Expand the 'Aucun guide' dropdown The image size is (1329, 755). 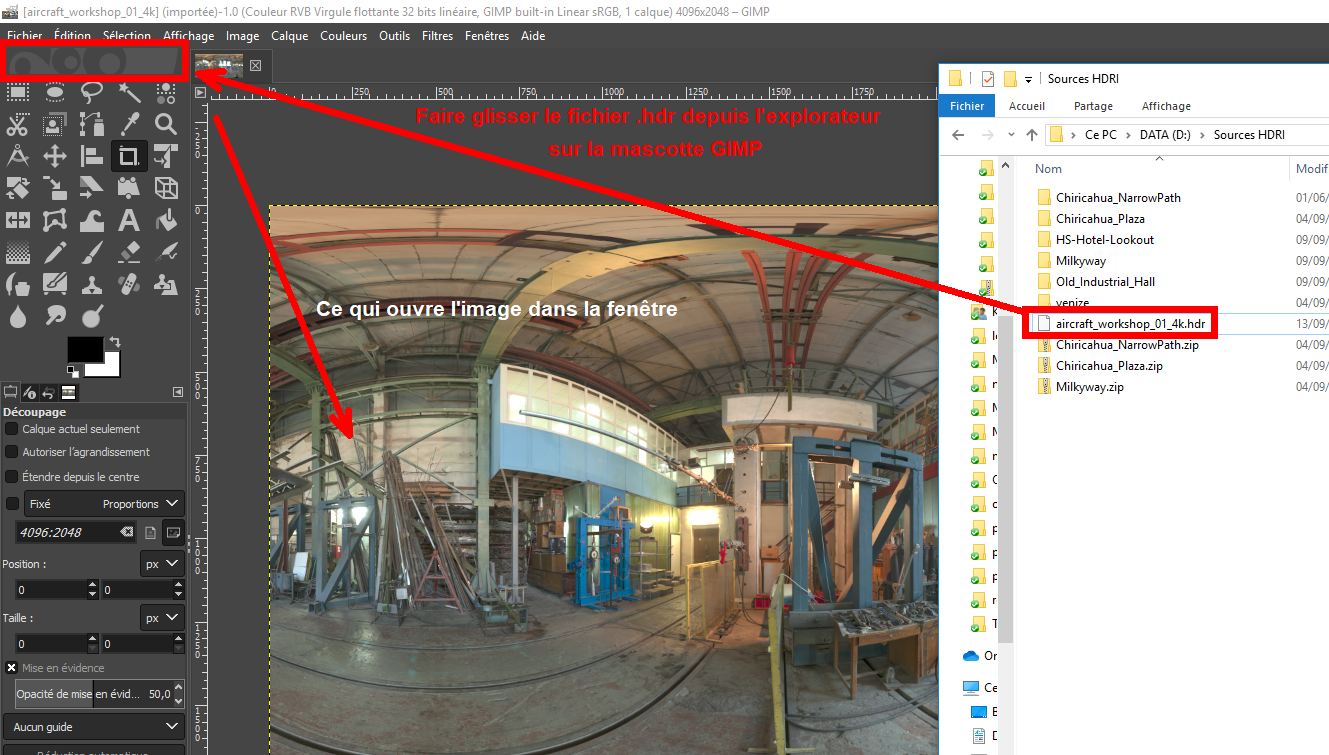(x=93, y=727)
